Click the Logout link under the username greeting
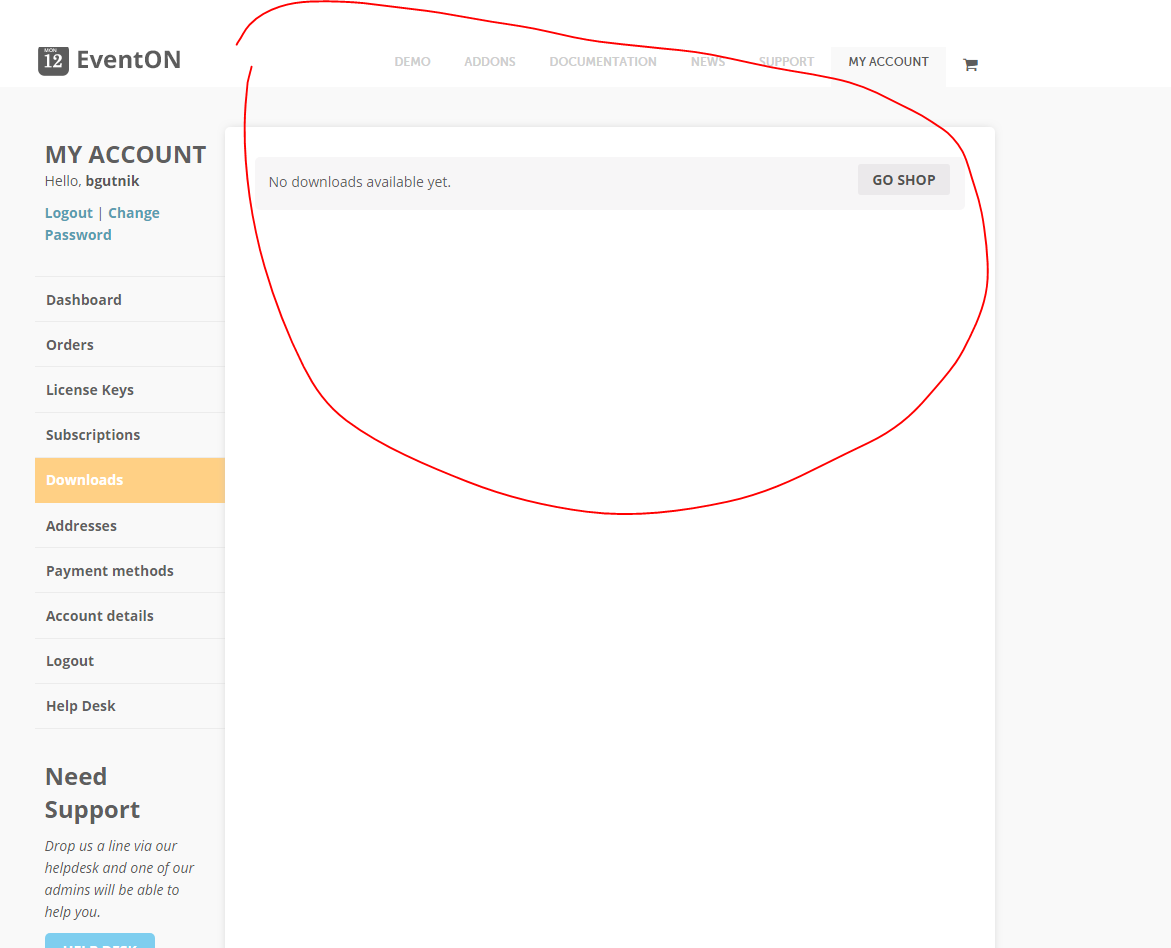Viewport: 1171px width, 948px height. tap(69, 213)
